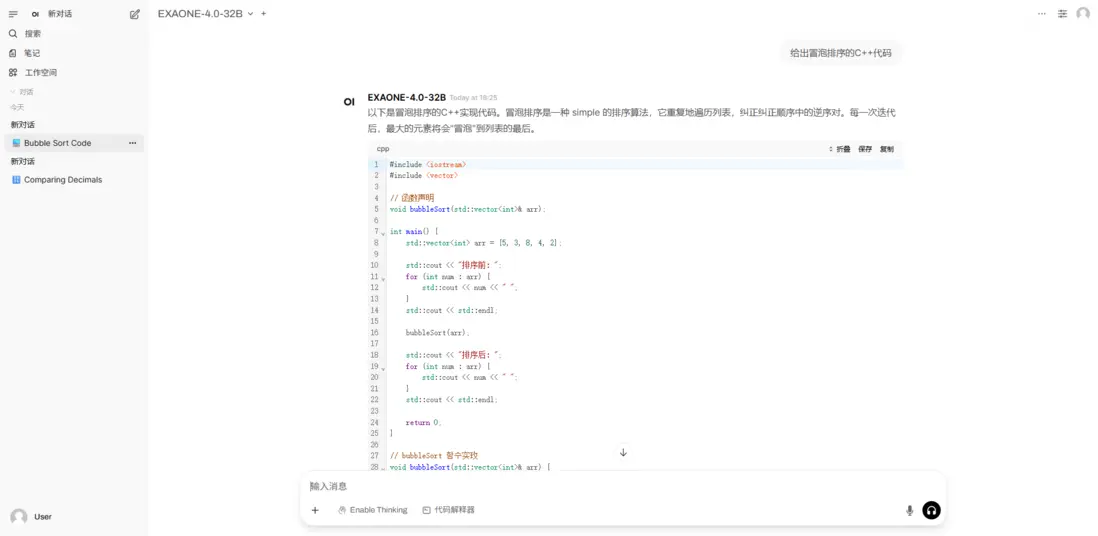Collapse the 对话 section chevron
This screenshot has height=536, width=1098.
[x=13, y=92]
